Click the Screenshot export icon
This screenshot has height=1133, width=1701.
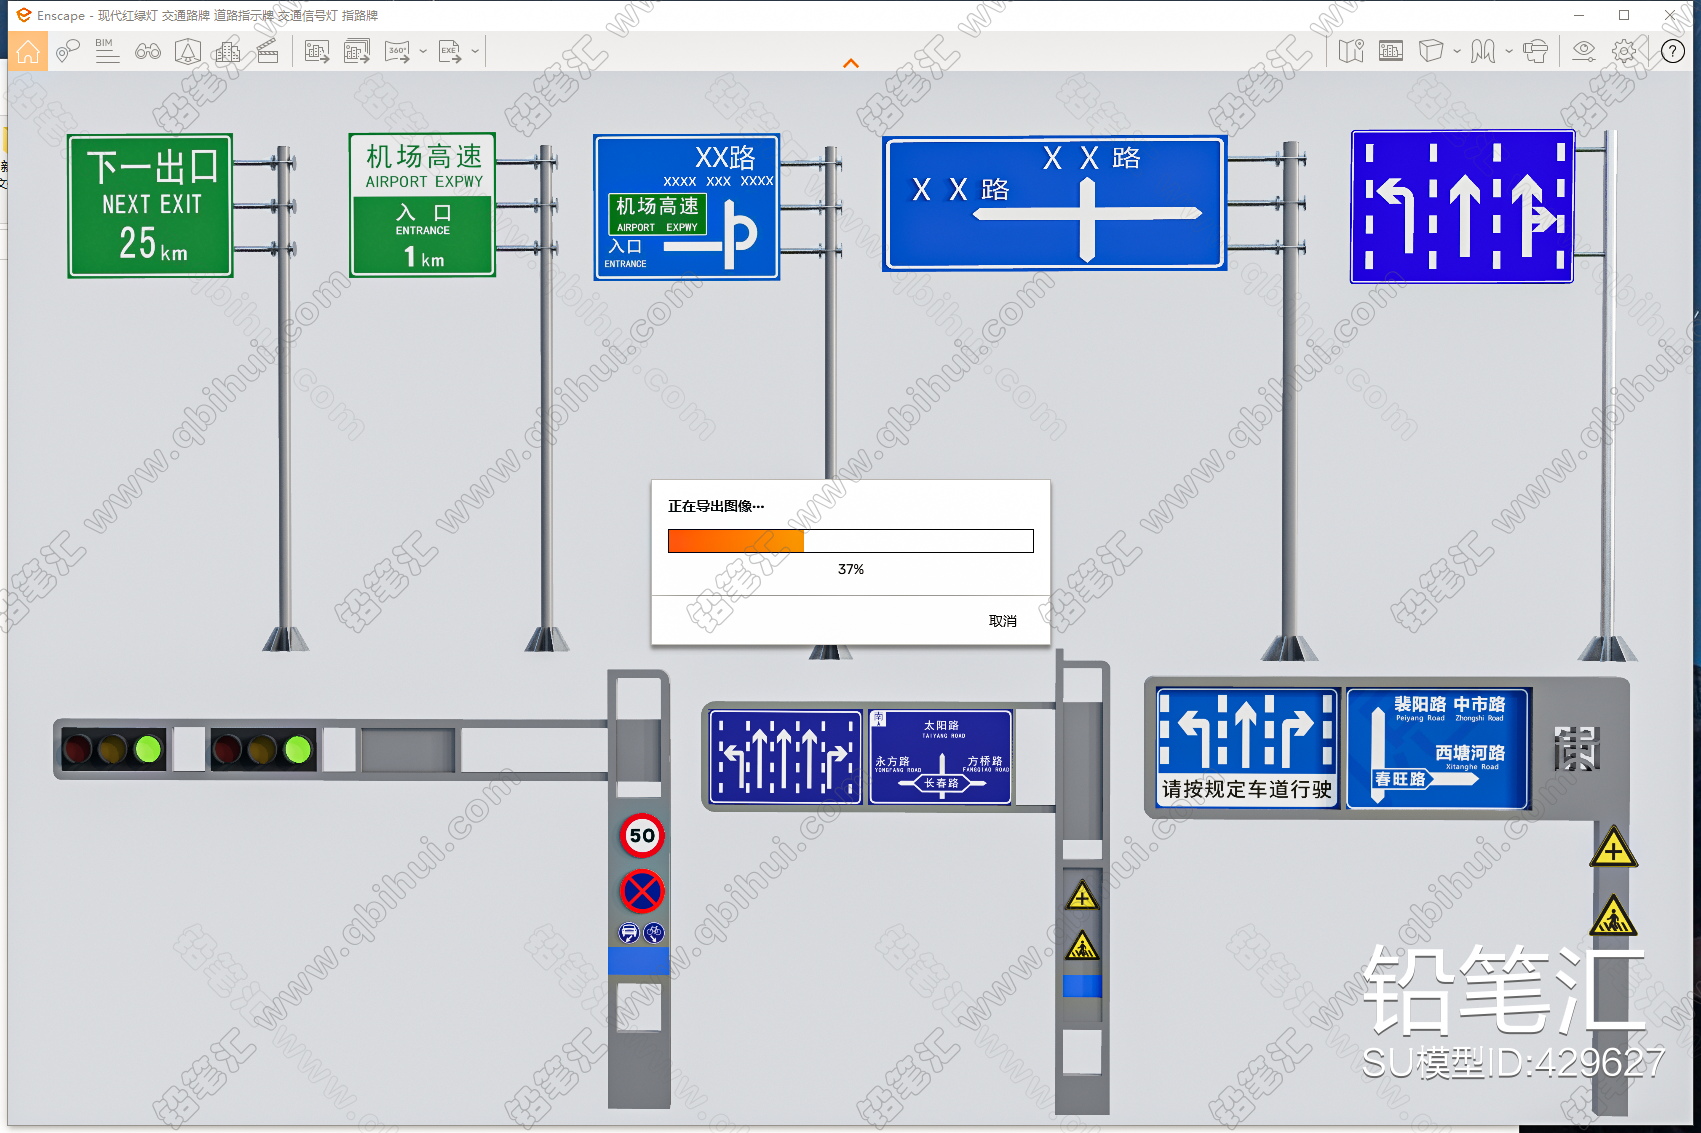[317, 51]
